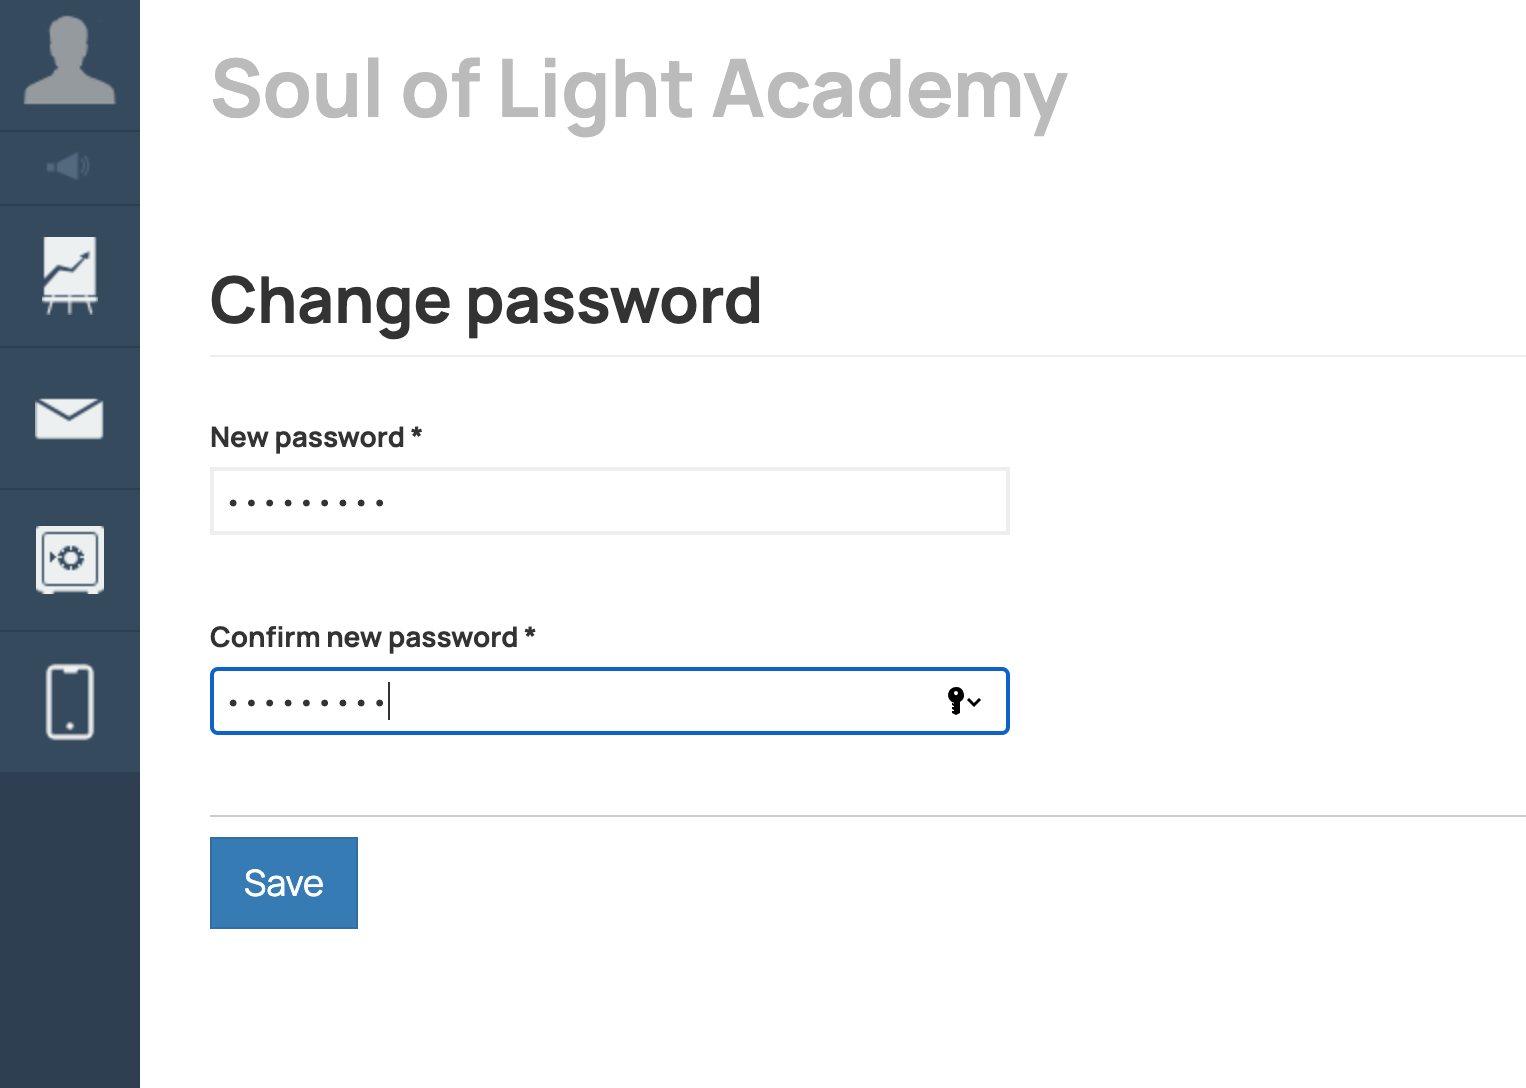Click the Change password heading

tap(486, 301)
